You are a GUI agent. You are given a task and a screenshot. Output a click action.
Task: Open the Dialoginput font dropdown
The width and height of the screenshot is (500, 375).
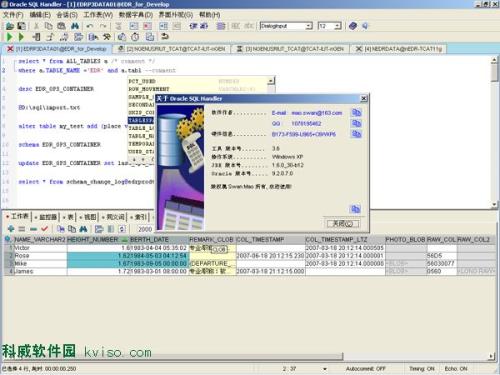click(x=309, y=26)
